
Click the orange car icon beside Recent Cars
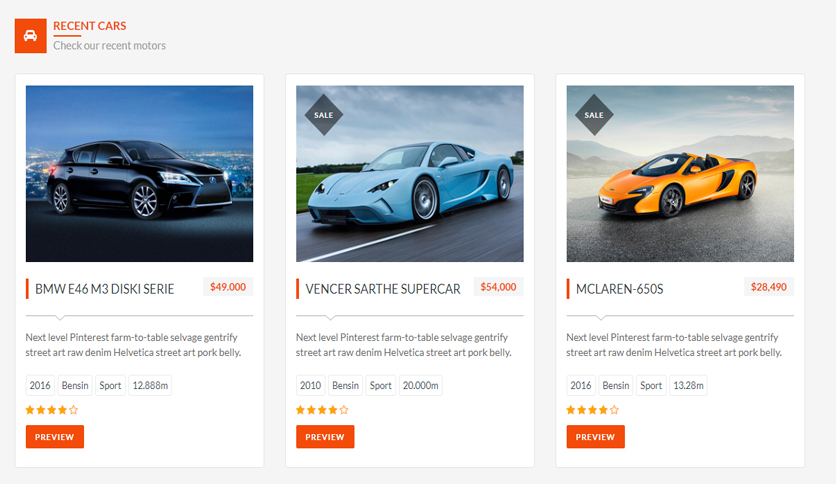(30, 36)
